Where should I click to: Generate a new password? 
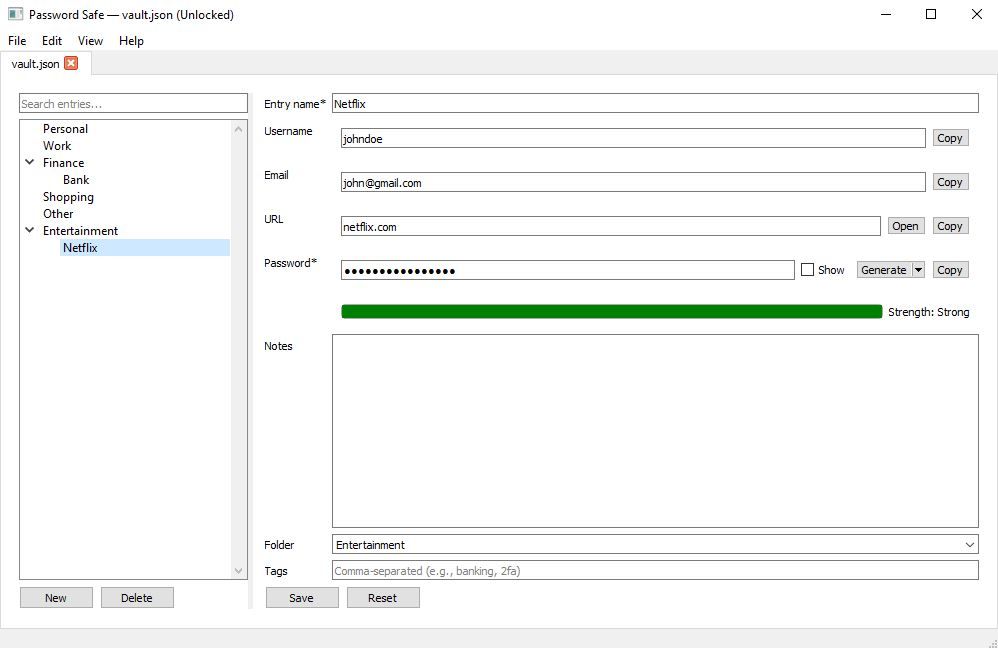click(x=880, y=269)
